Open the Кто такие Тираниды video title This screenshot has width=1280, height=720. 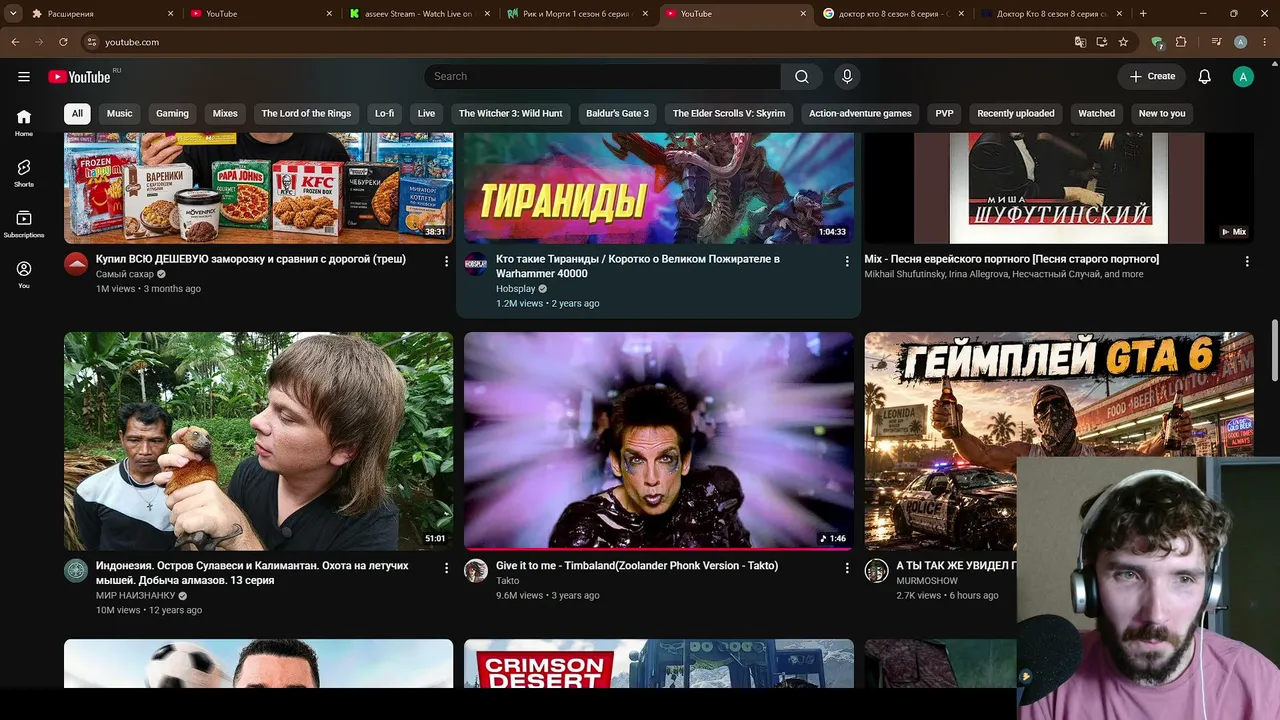(x=638, y=266)
